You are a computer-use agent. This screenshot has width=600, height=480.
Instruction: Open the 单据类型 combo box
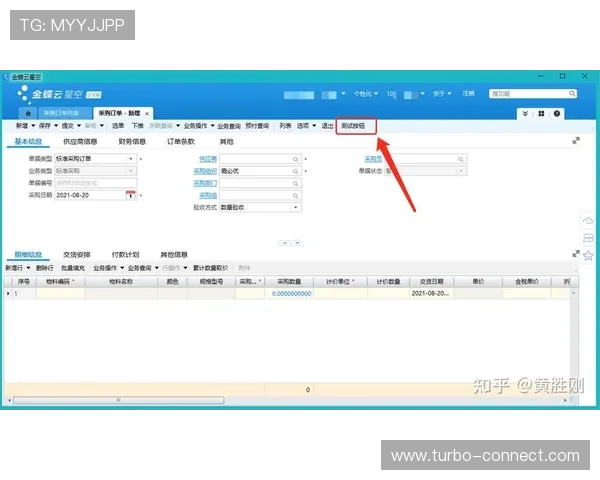[x=96, y=158]
